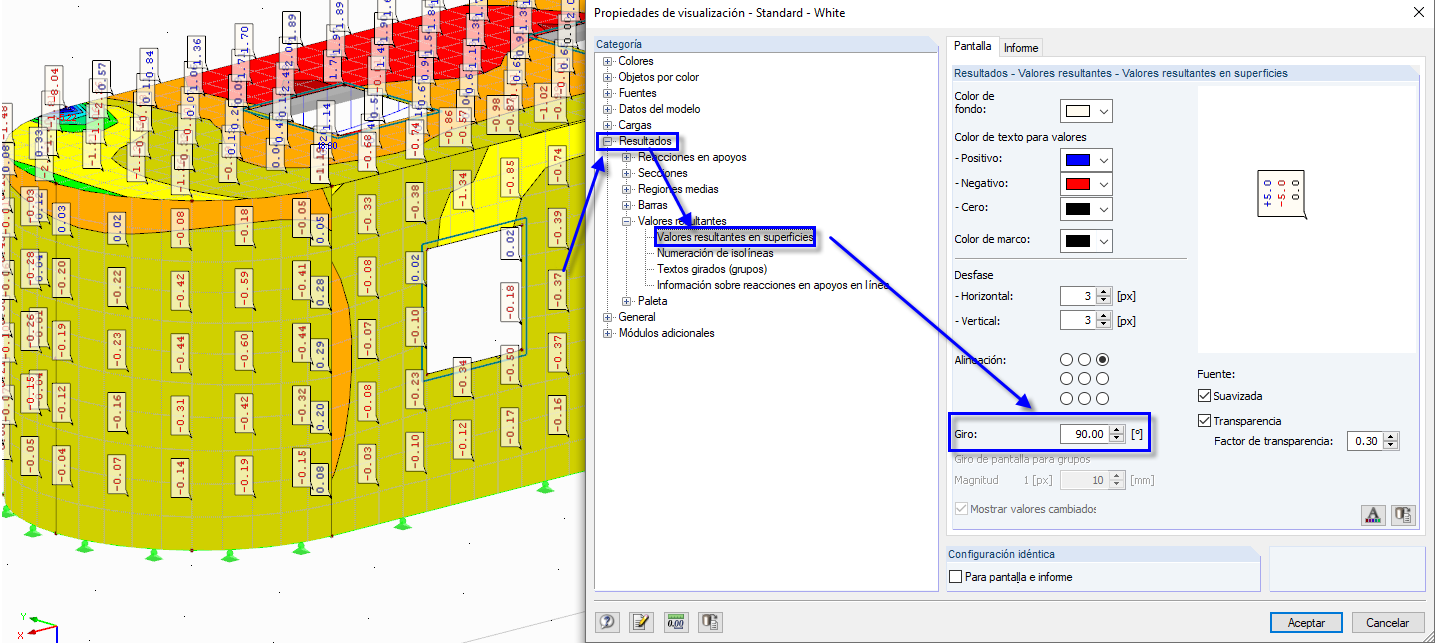Viewport: 1435px width, 643px height.
Task: Select the top-right alignment radio button
Action: tap(1102, 359)
